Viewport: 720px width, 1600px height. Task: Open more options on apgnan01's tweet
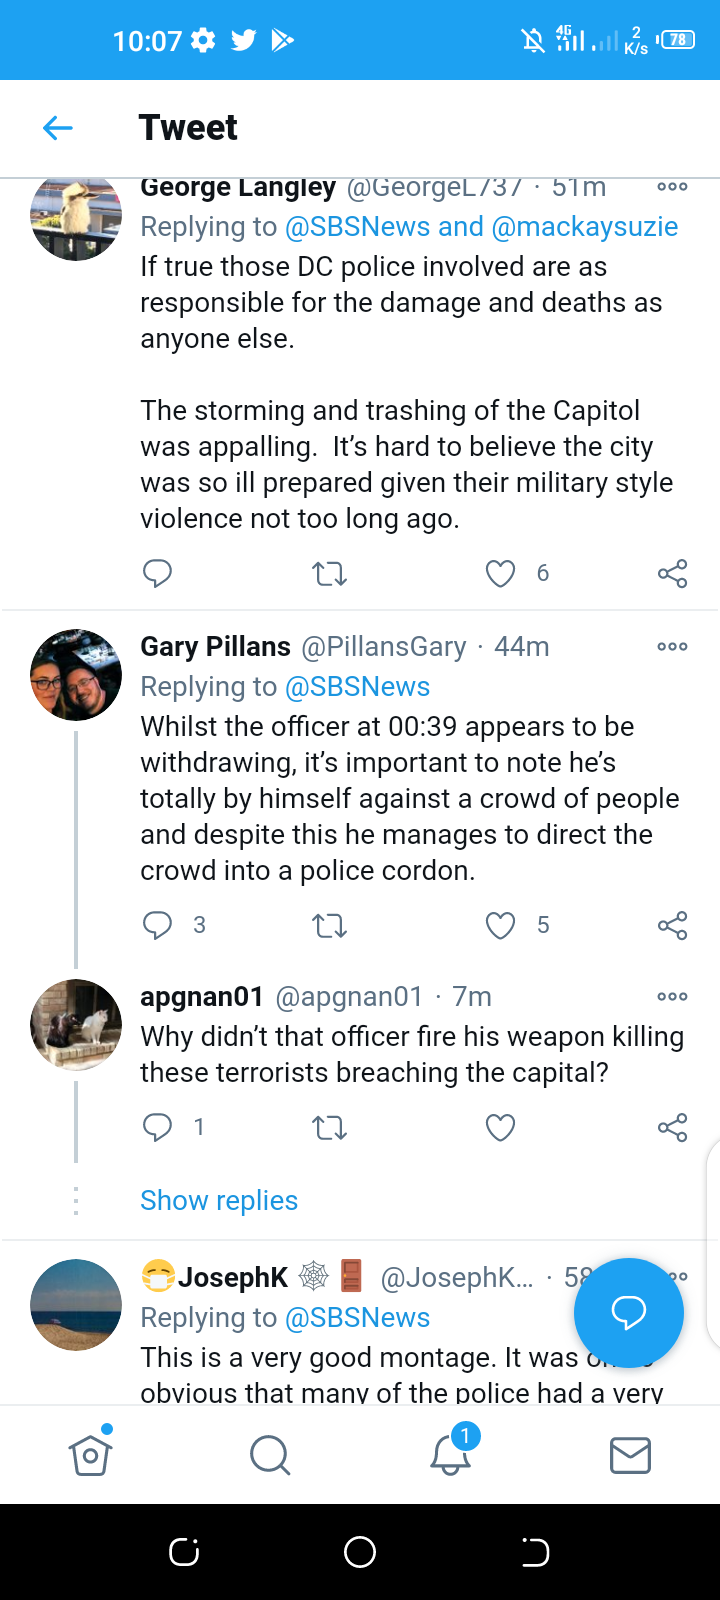[x=672, y=997]
